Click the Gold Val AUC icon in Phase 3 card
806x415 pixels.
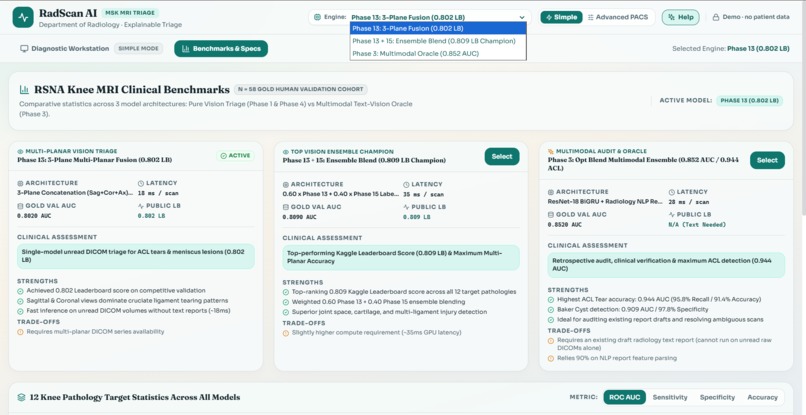point(551,214)
